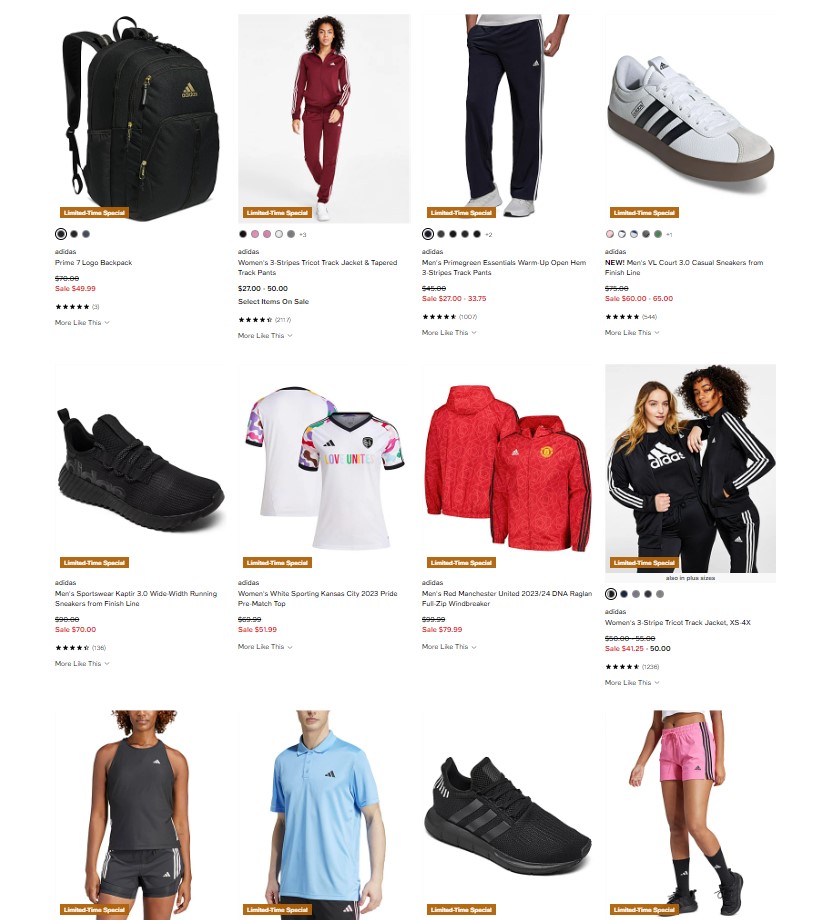816x920 pixels.
Task: Click Limited-Time Special badge on pink shorts image
Action: [x=644, y=909]
